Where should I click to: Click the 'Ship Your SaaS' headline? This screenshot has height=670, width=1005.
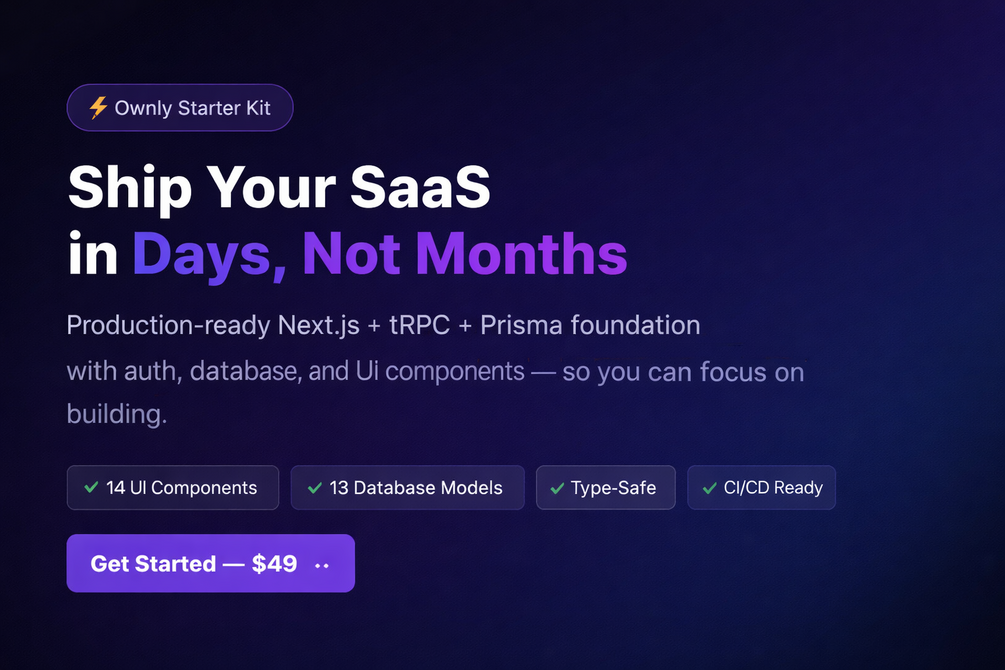(279, 186)
